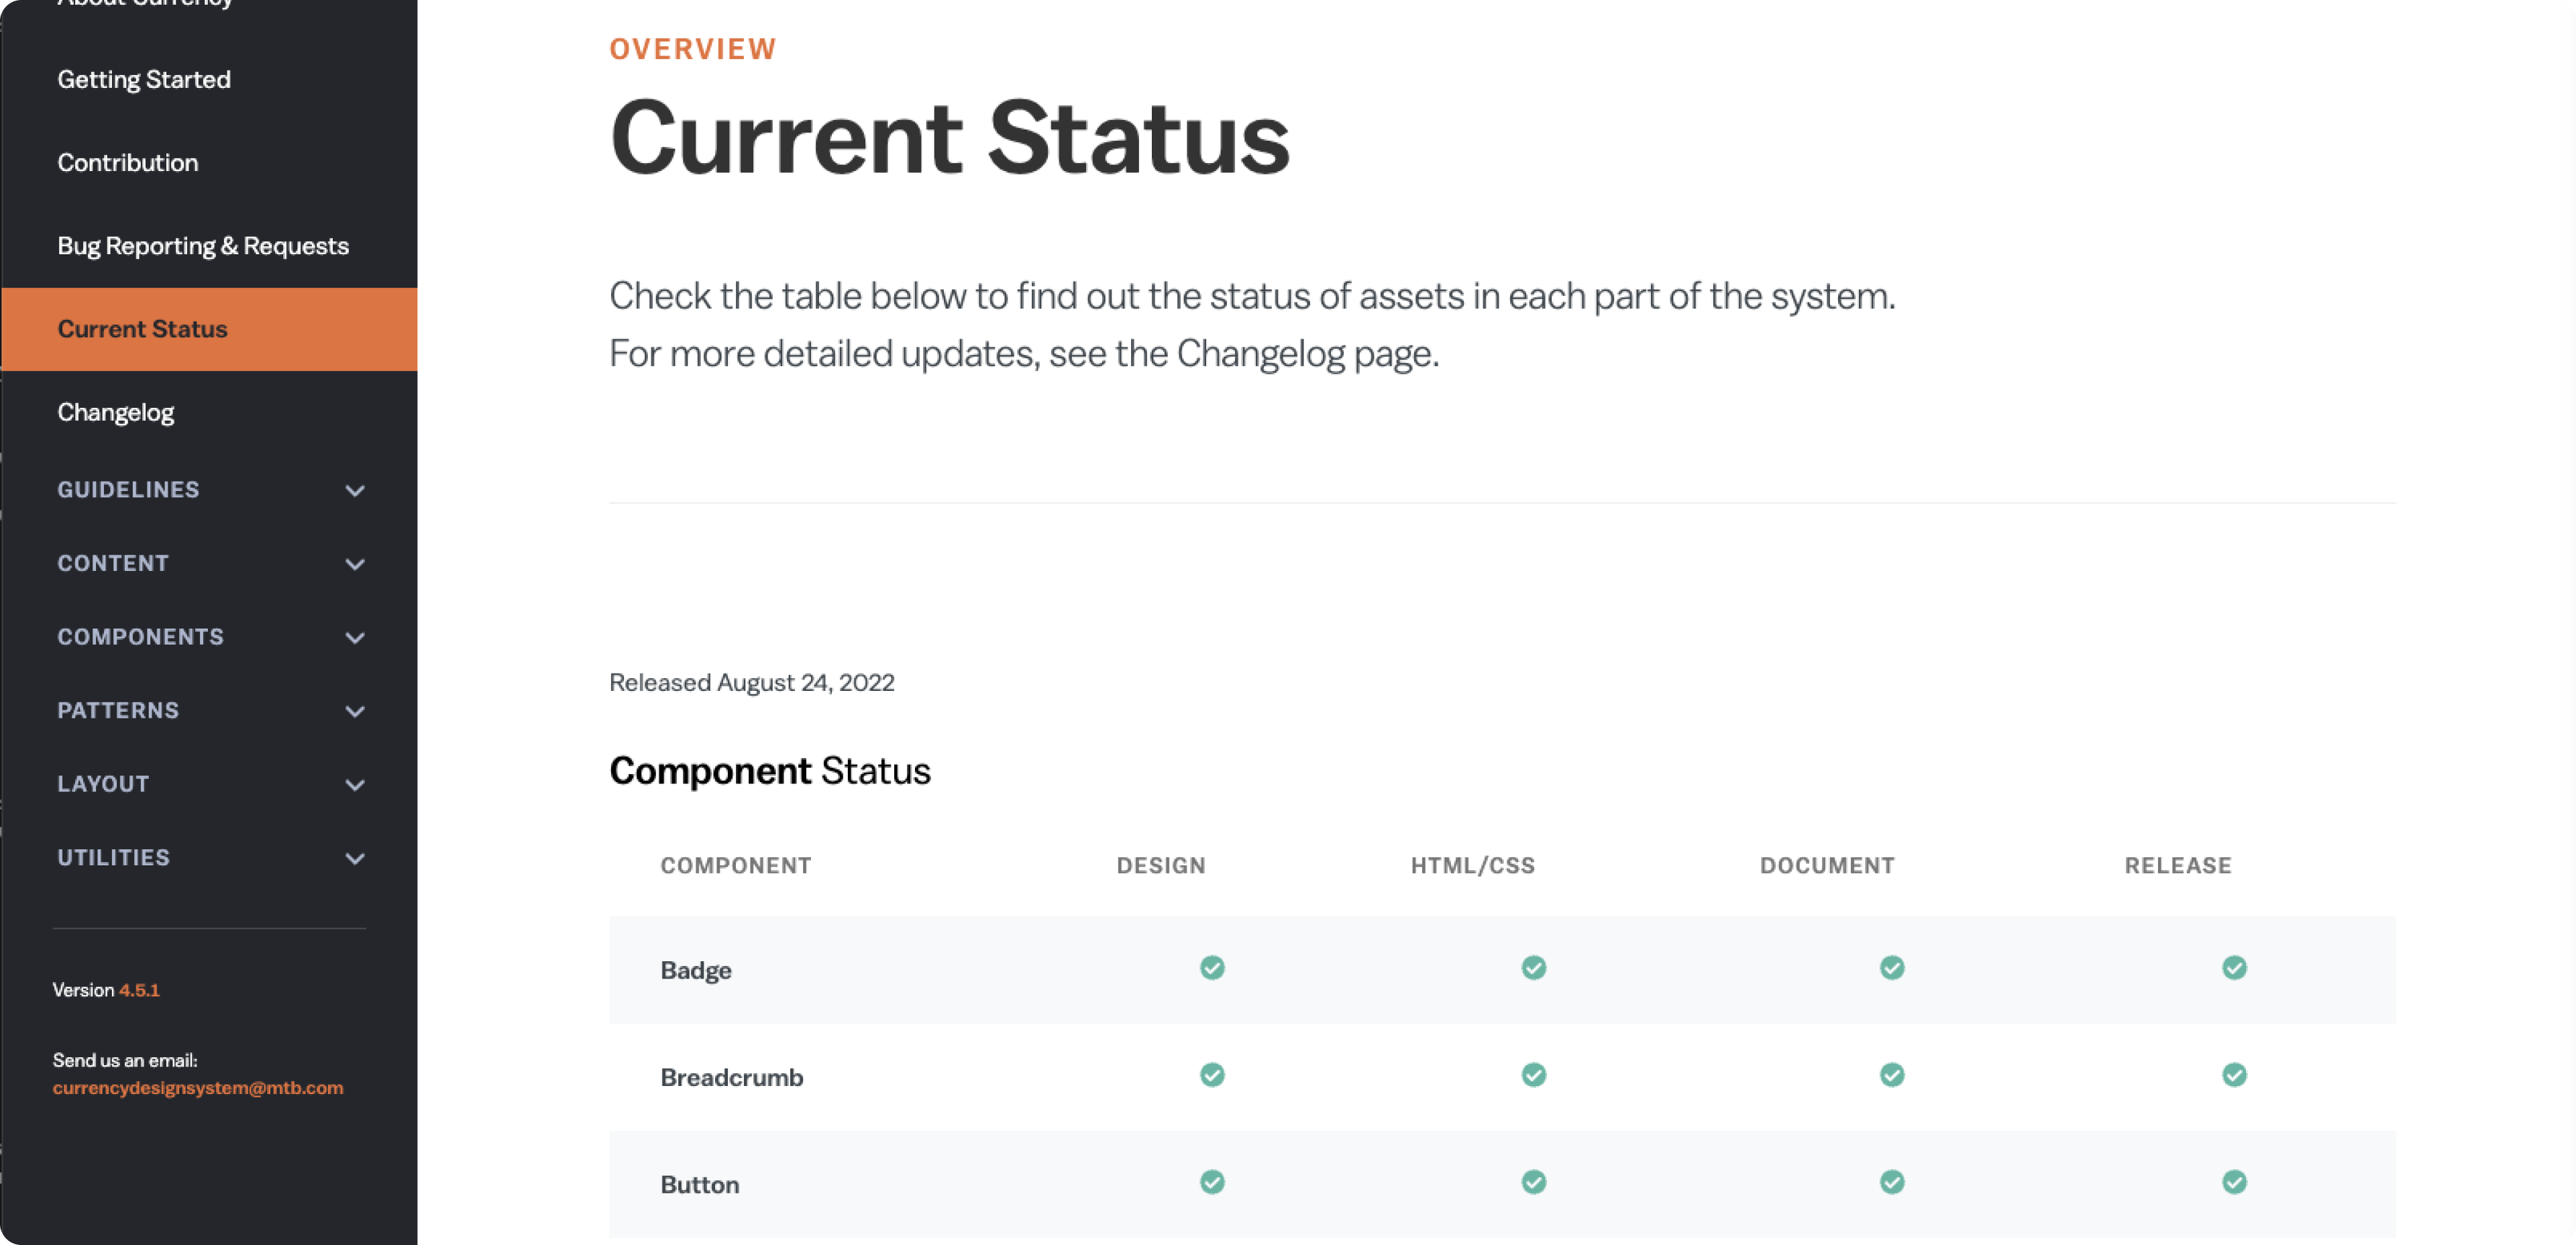Click Breadcrumb's HTML/CSS status checkmark icon
Screen dimensions: 2576x1245
[x=1533, y=1075]
